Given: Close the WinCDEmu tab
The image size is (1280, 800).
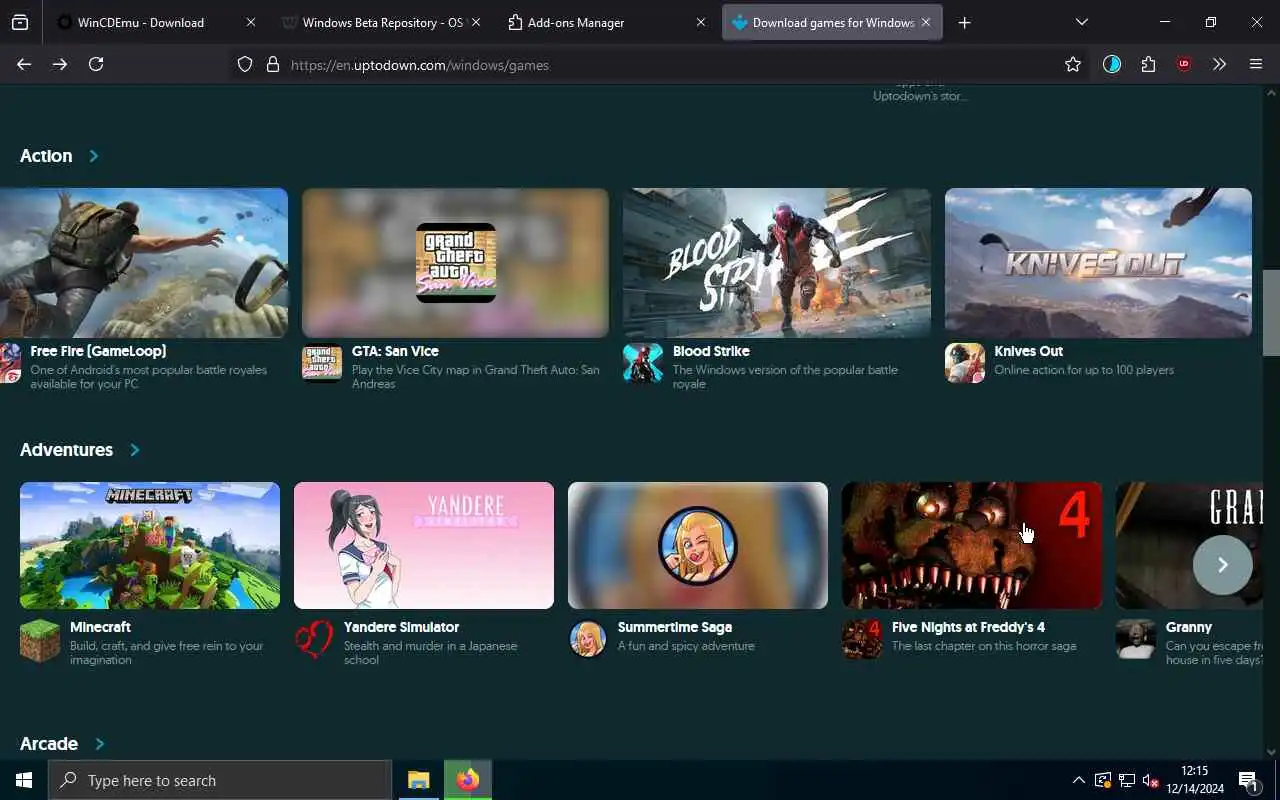Looking at the screenshot, I should tap(251, 22).
